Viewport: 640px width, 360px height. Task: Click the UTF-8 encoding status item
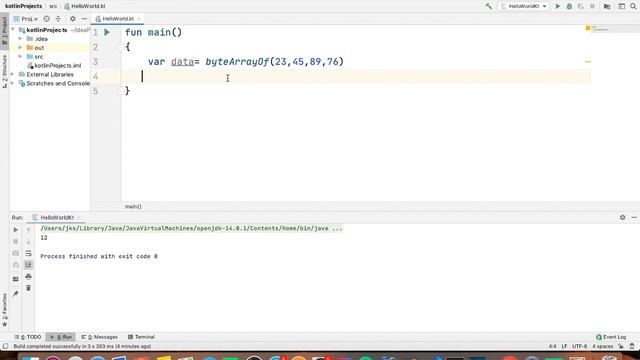coord(579,347)
